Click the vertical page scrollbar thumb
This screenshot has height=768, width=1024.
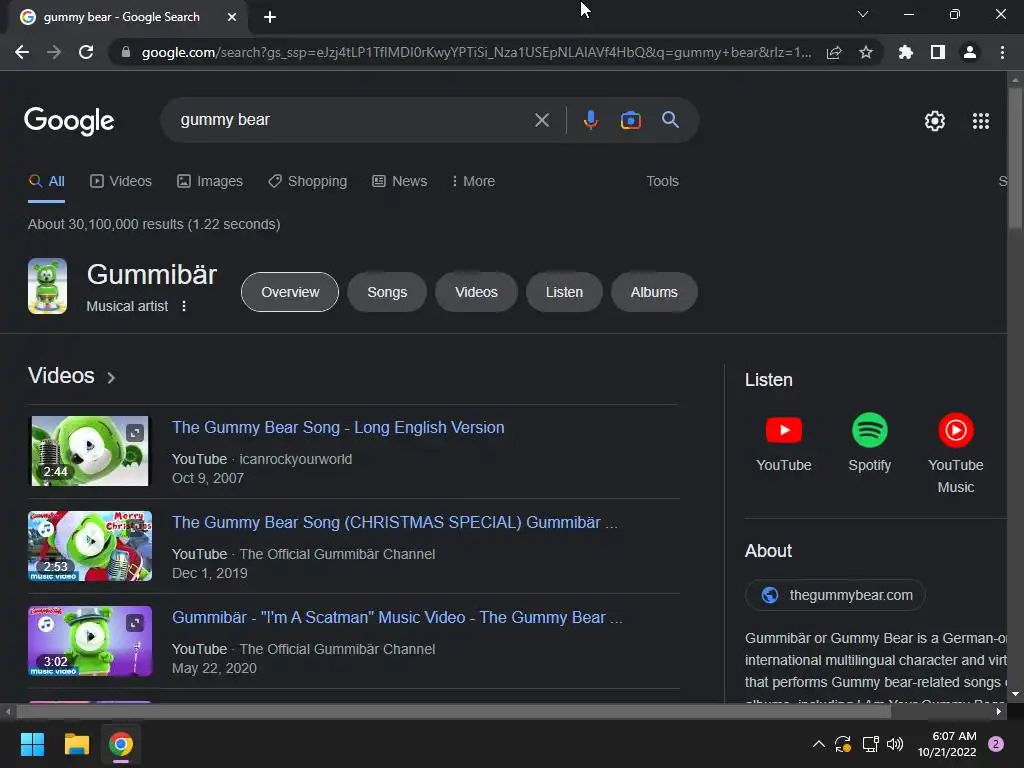pyautogui.click(x=1015, y=157)
